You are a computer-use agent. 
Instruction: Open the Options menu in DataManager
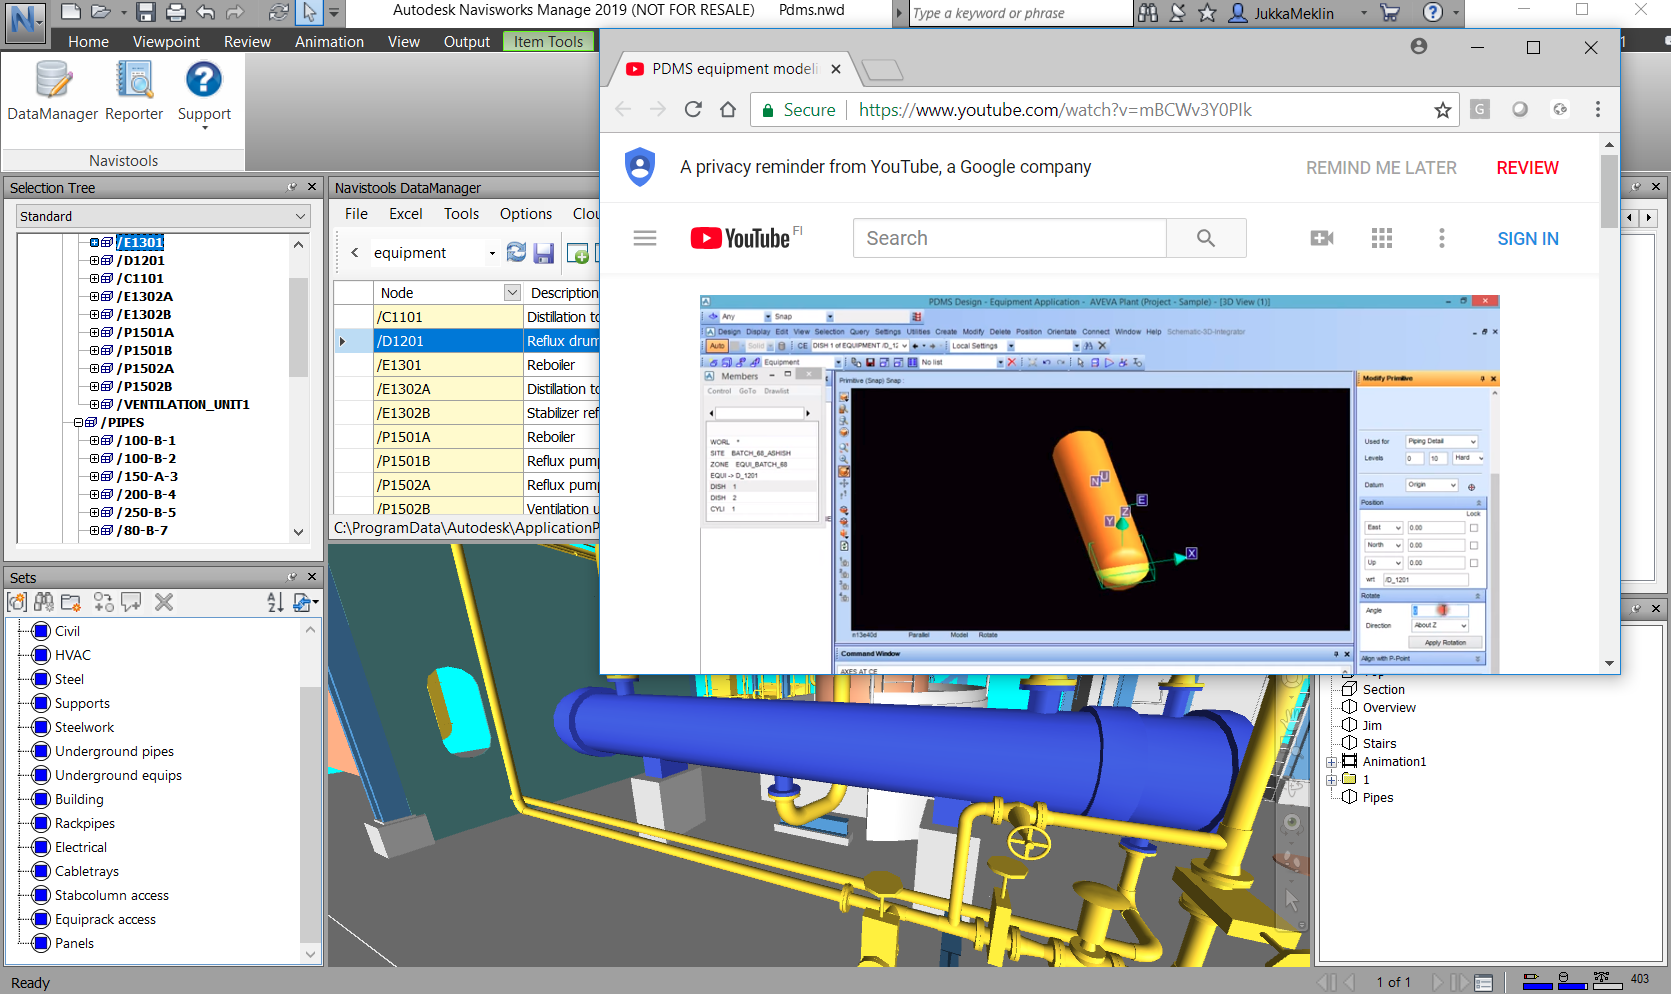coord(525,214)
